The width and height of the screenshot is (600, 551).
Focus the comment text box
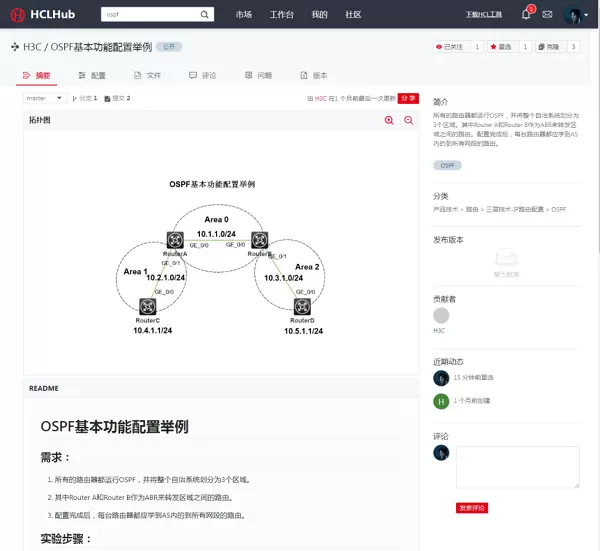point(516,468)
